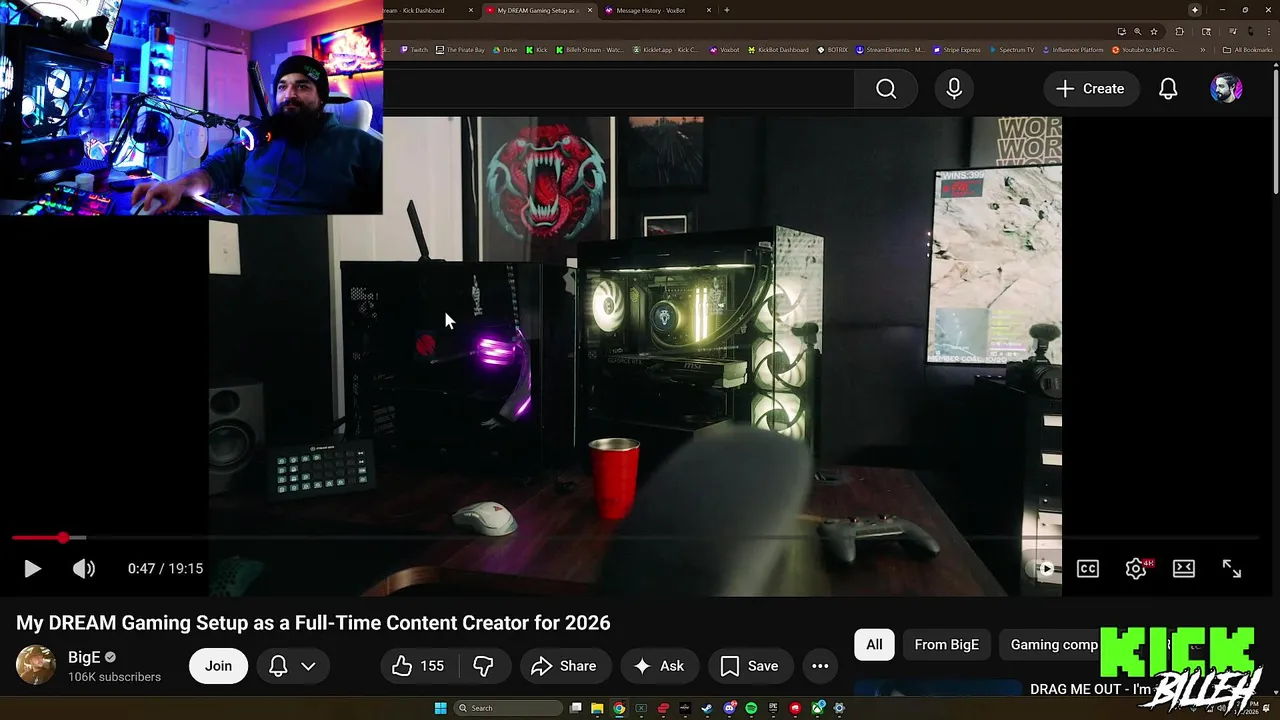Screen dimensions: 1280x720
Task: Open Steam from the taskbar
Action: [x=707, y=708]
